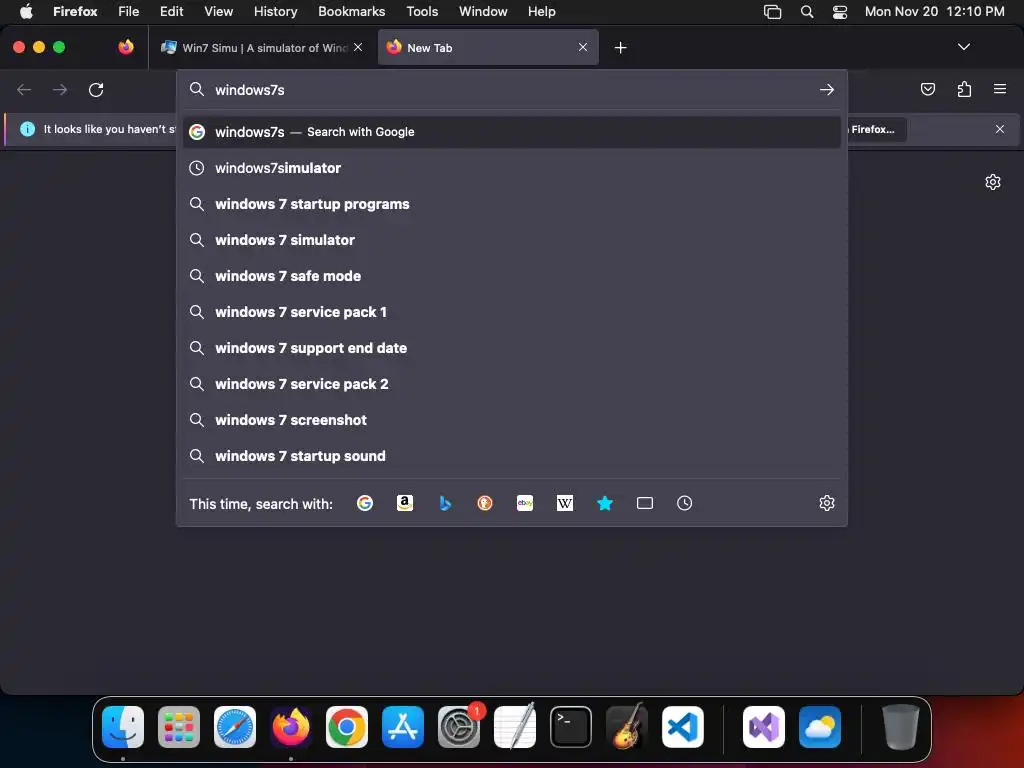Close the Win7 Simu tab
The width and height of the screenshot is (1024, 768).
pyautogui.click(x=358, y=47)
